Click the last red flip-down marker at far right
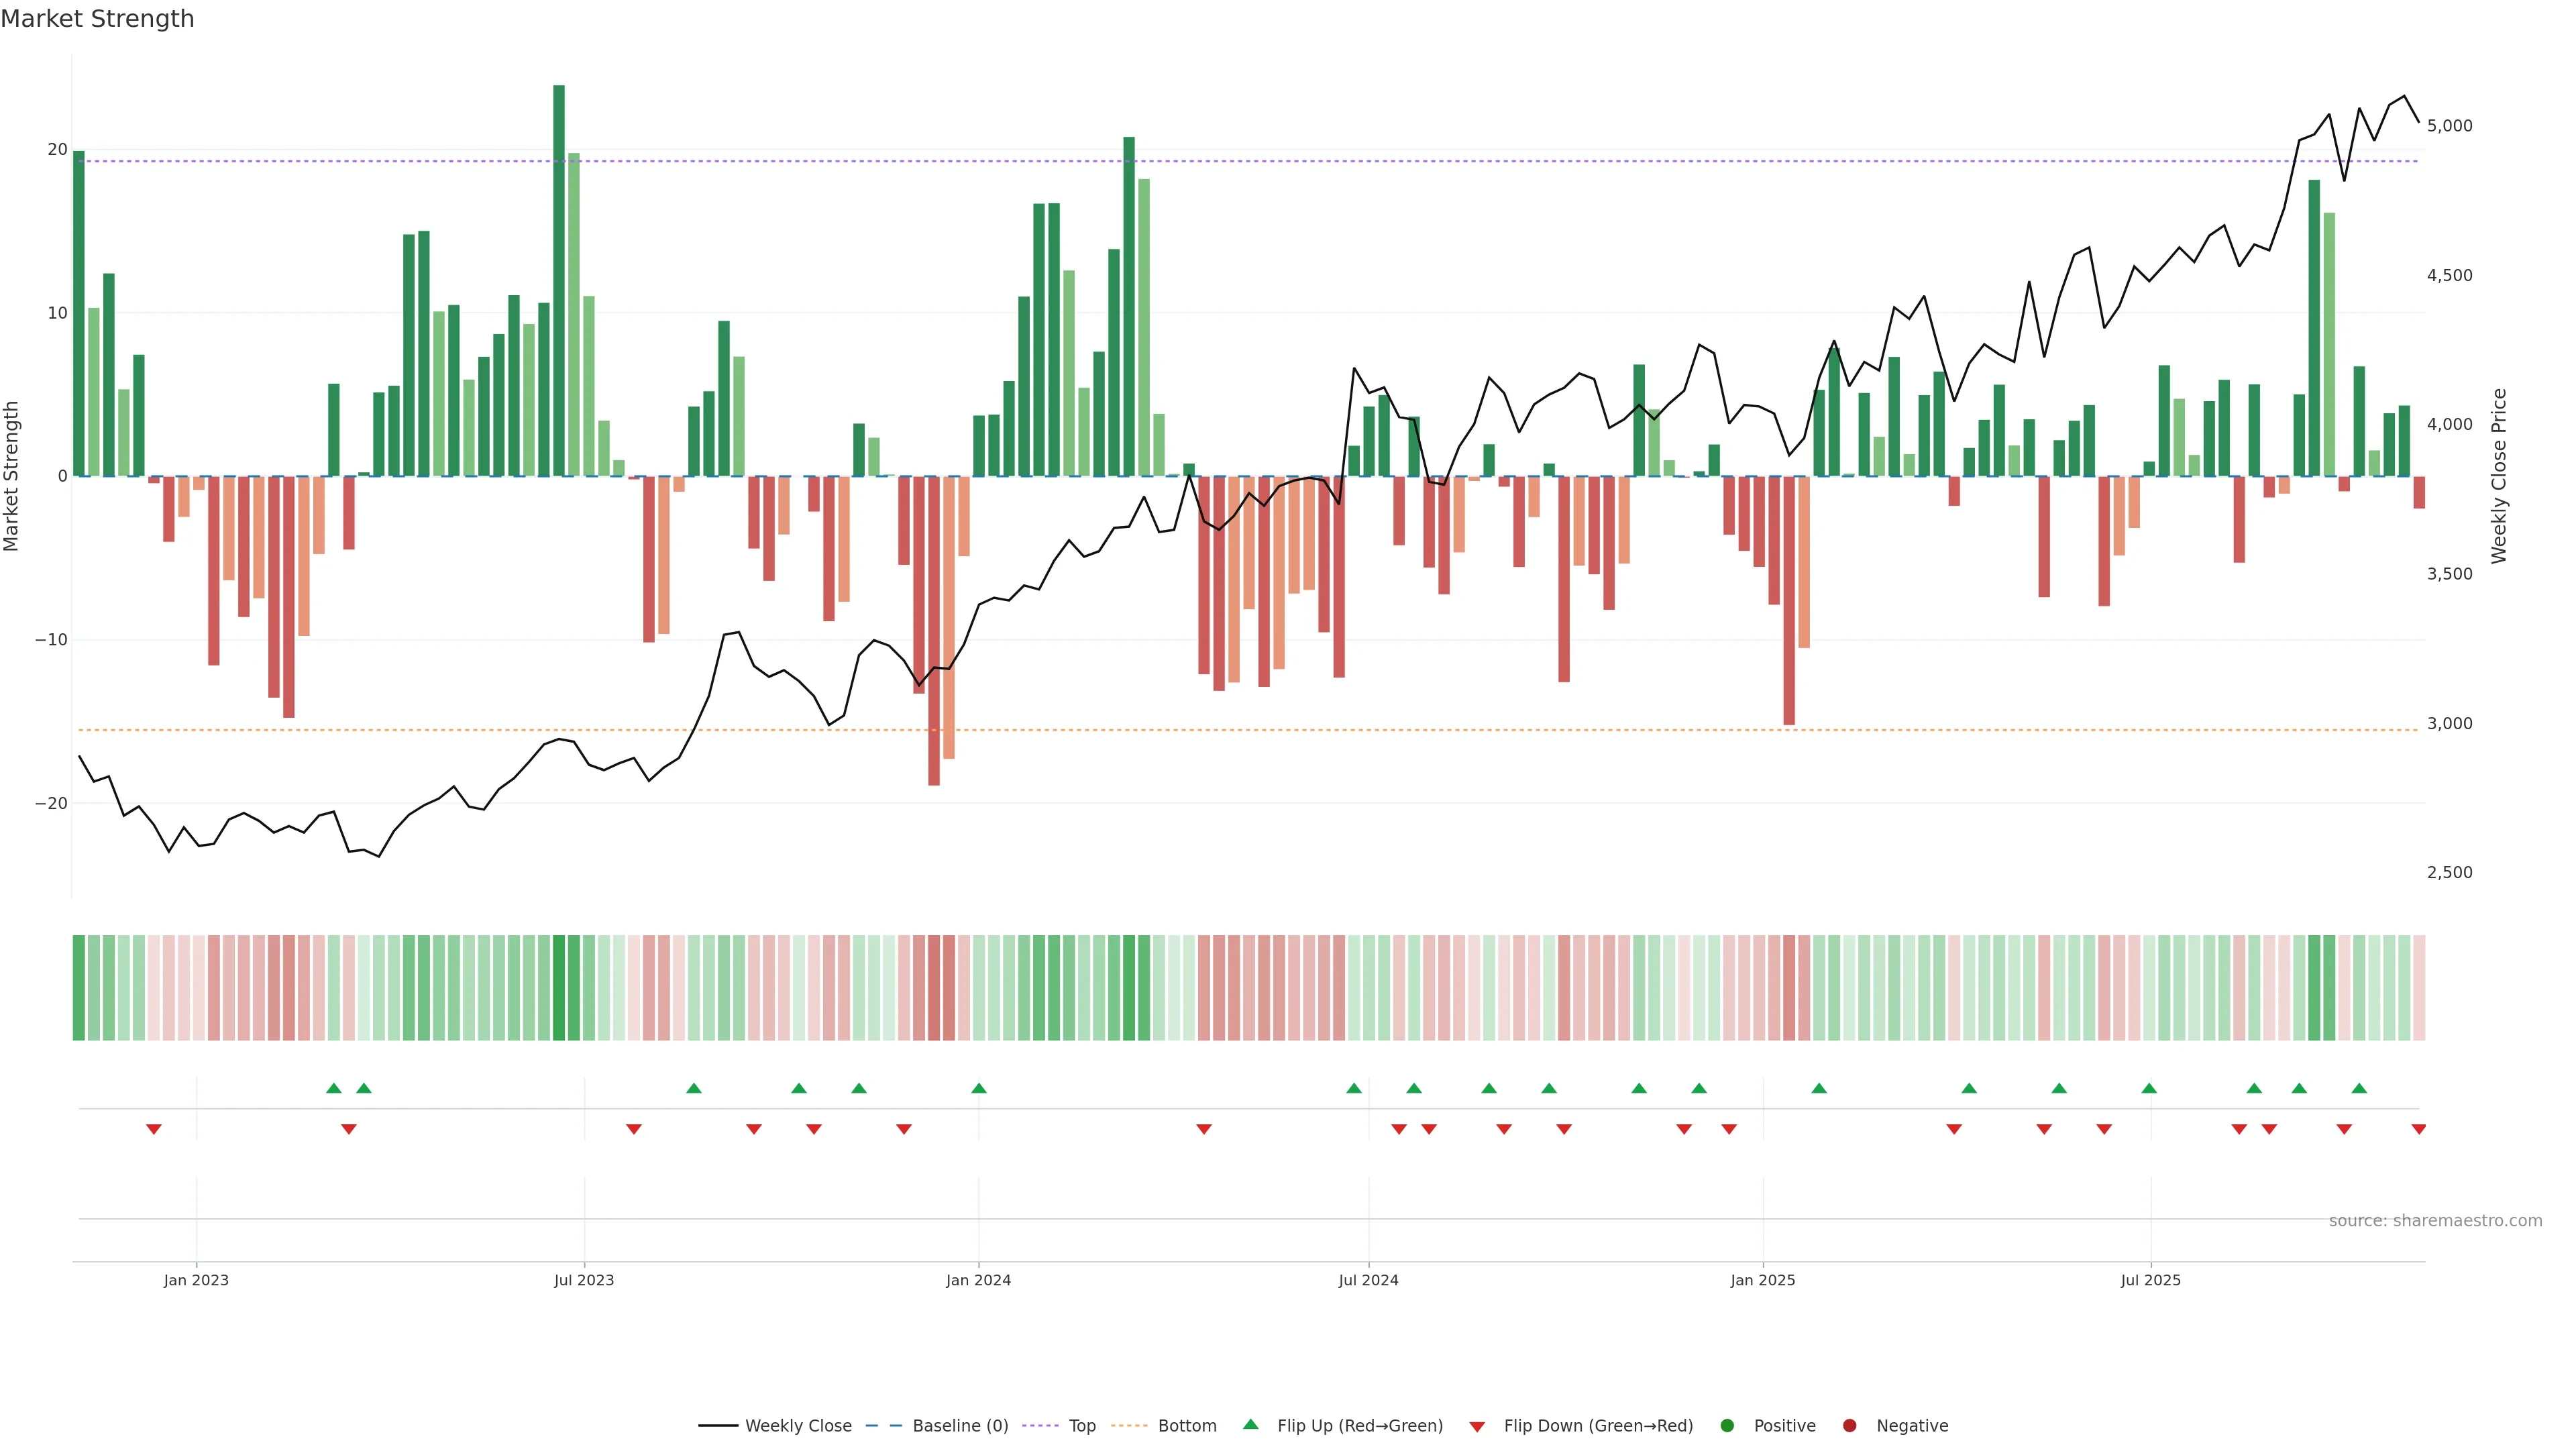Viewport: 2576px width, 1449px height. pyautogui.click(x=2418, y=1129)
